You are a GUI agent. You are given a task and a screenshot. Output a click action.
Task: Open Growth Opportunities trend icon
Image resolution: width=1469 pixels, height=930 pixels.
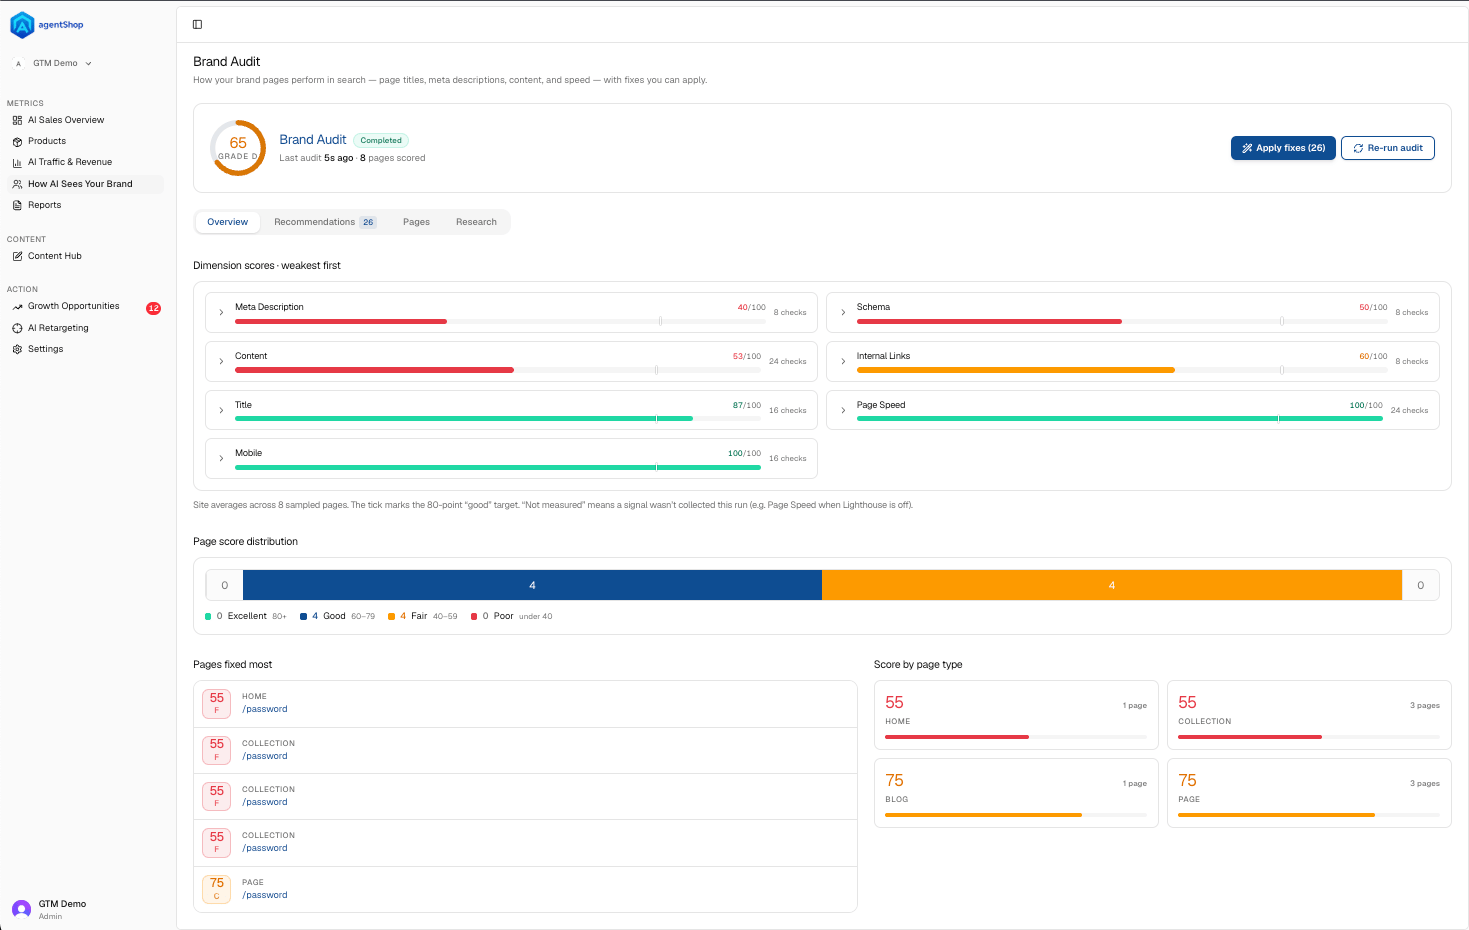[17, 306]
